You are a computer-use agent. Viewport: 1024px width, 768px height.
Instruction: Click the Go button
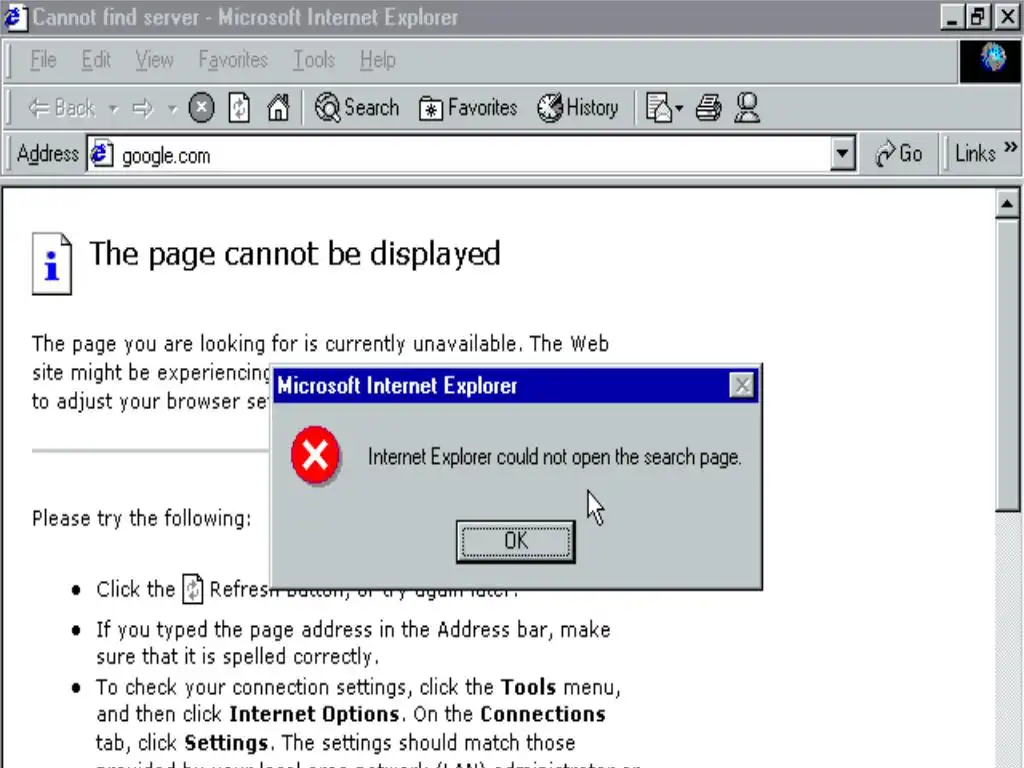click(899, 154)
